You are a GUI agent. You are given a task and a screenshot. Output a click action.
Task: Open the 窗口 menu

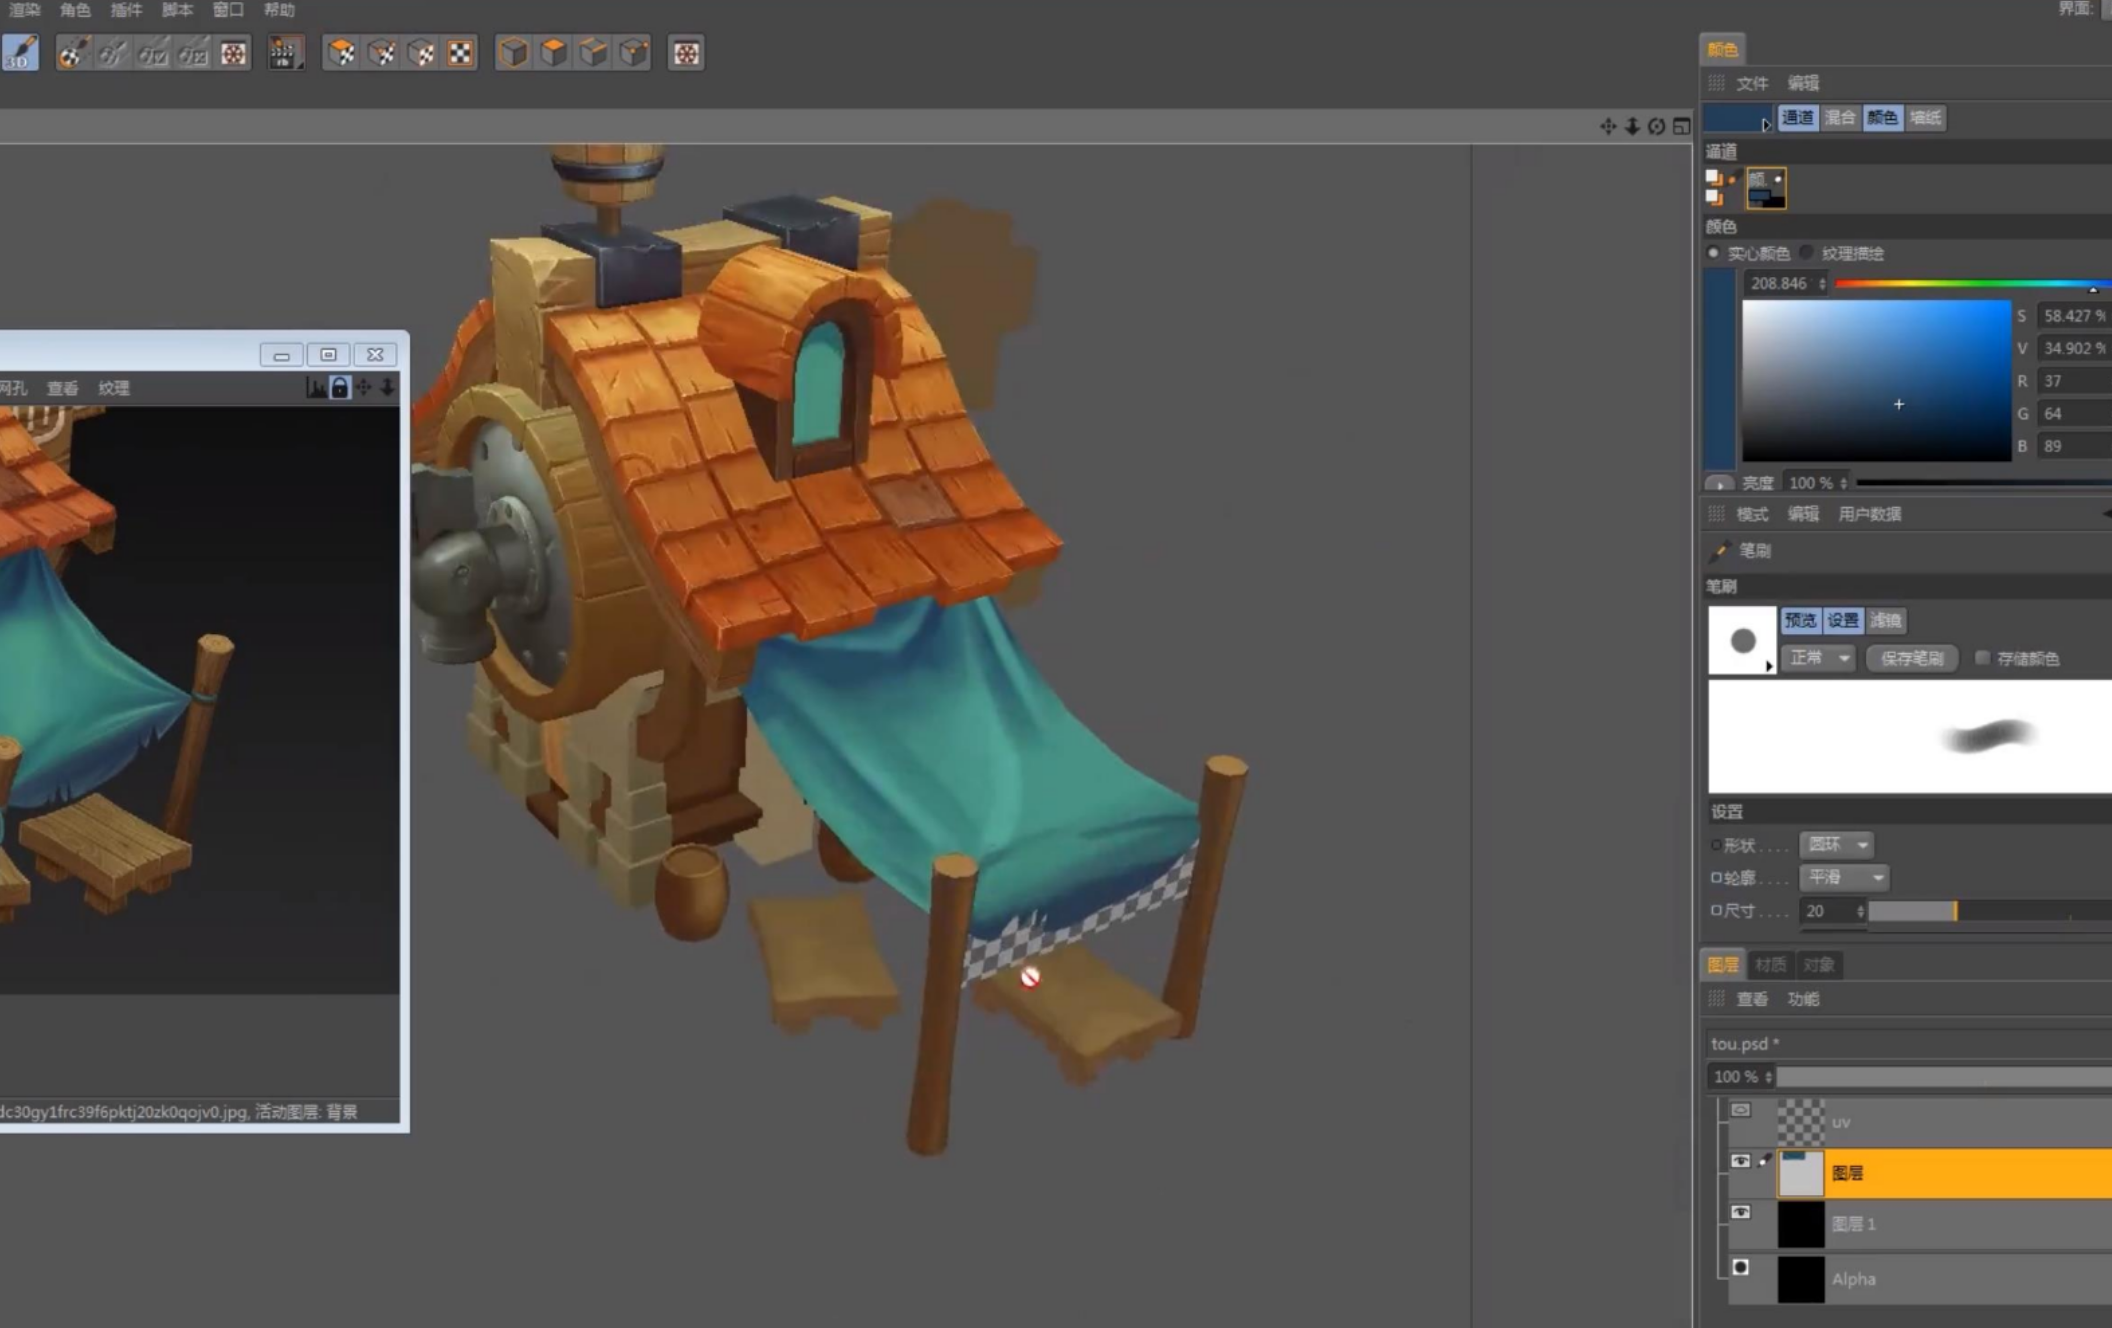228,10
